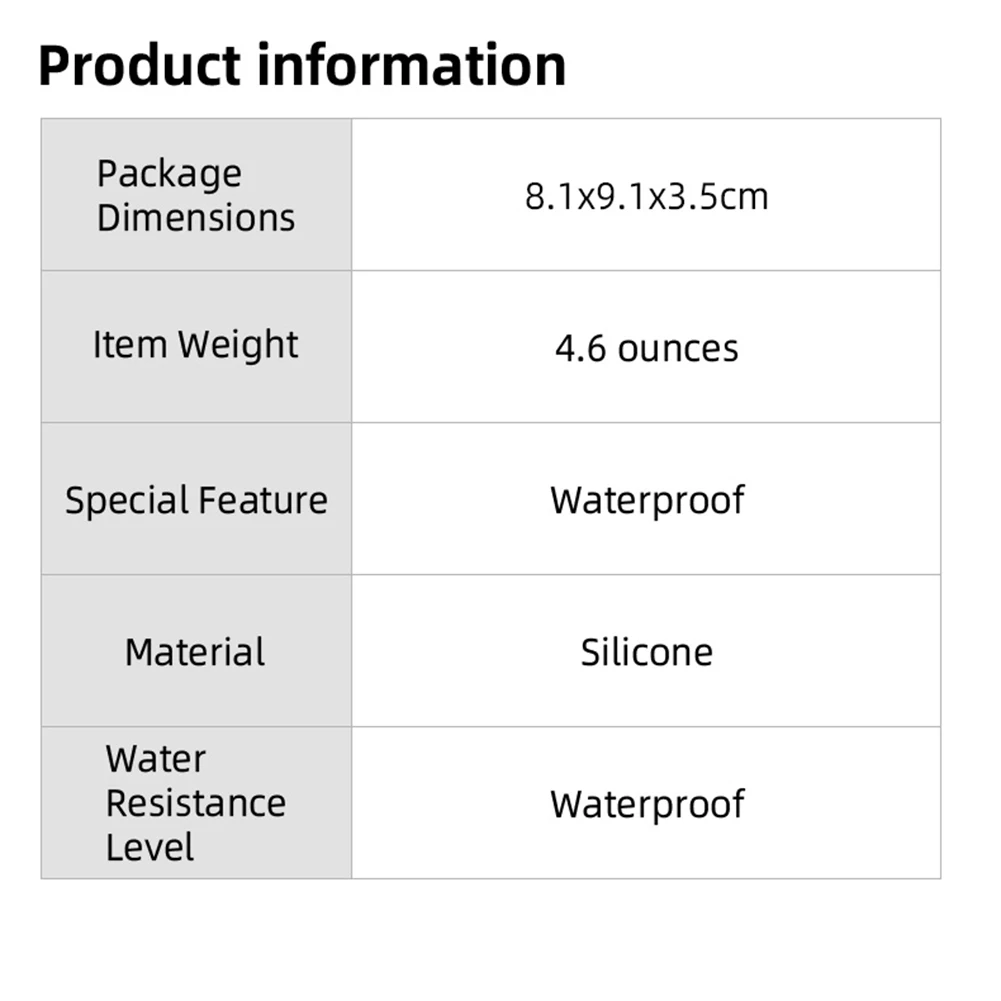Select the Material label cell

196,652
